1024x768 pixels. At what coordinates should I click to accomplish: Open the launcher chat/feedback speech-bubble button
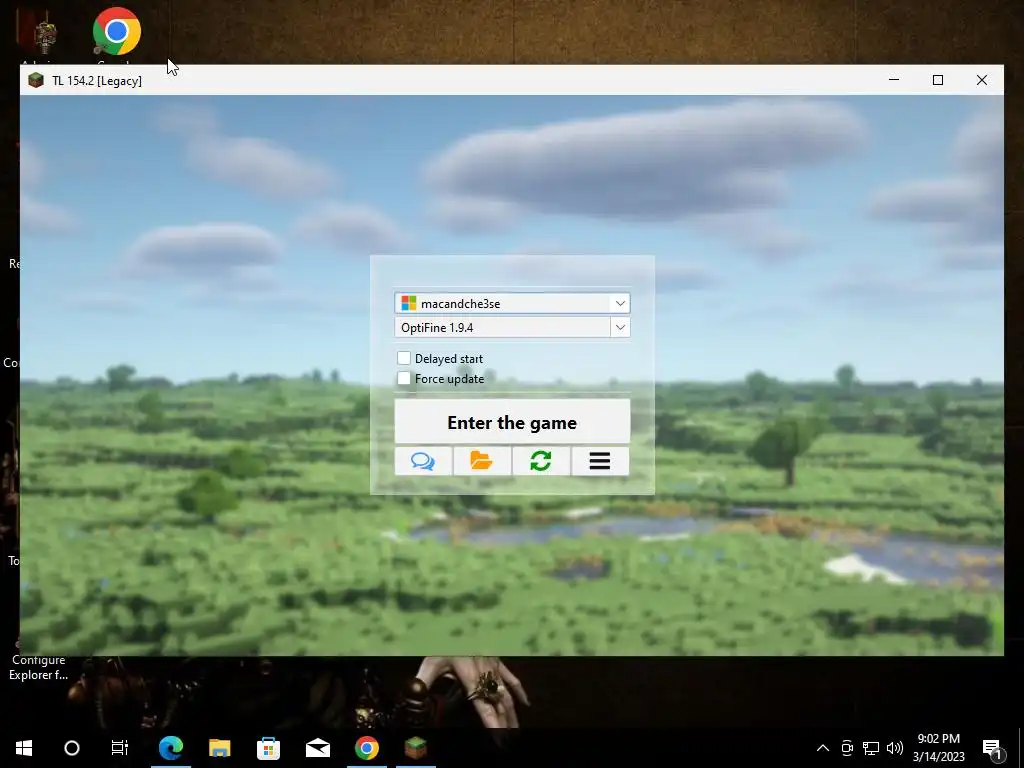[x=423, y=461]
